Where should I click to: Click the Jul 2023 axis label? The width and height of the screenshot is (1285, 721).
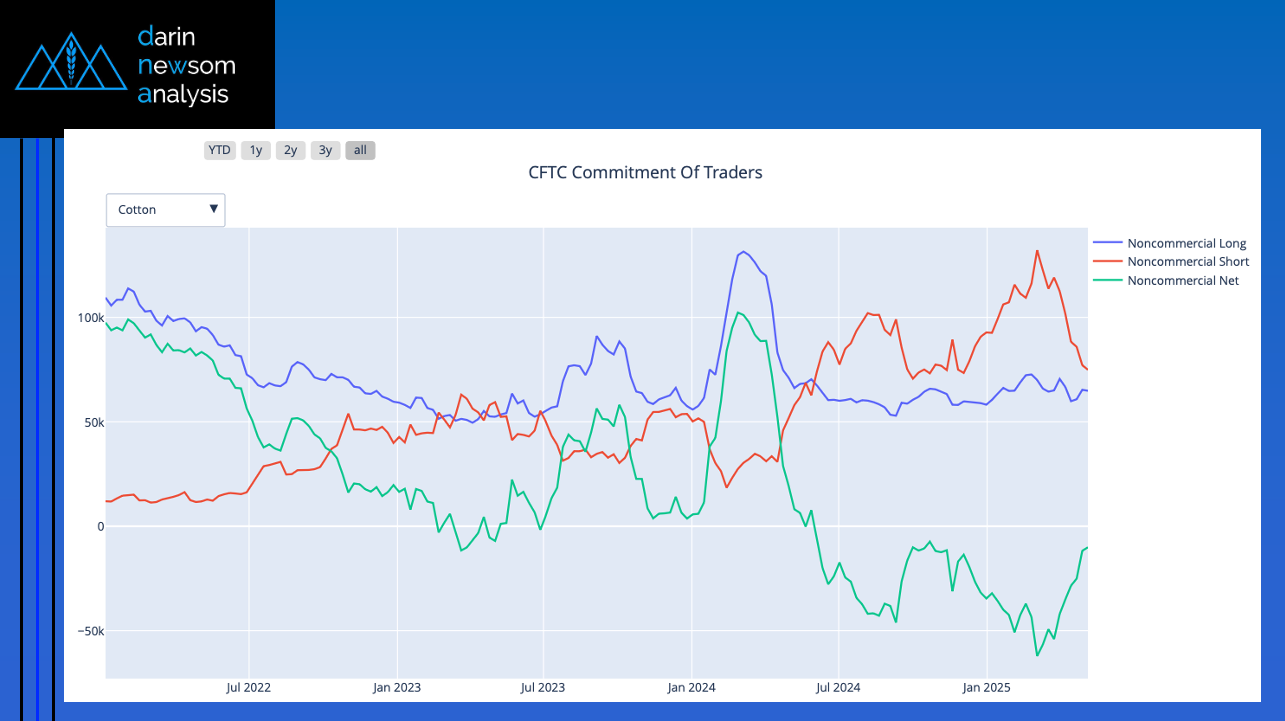pyautogui.click(x=543, y=688)
